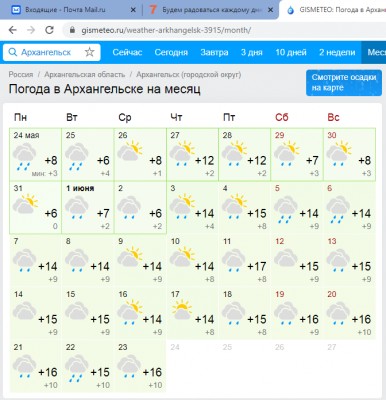Open the 10 дней forecast tab
Image resolution: width=386 pixels, height=400 pixels.
[x=291, y=52]
